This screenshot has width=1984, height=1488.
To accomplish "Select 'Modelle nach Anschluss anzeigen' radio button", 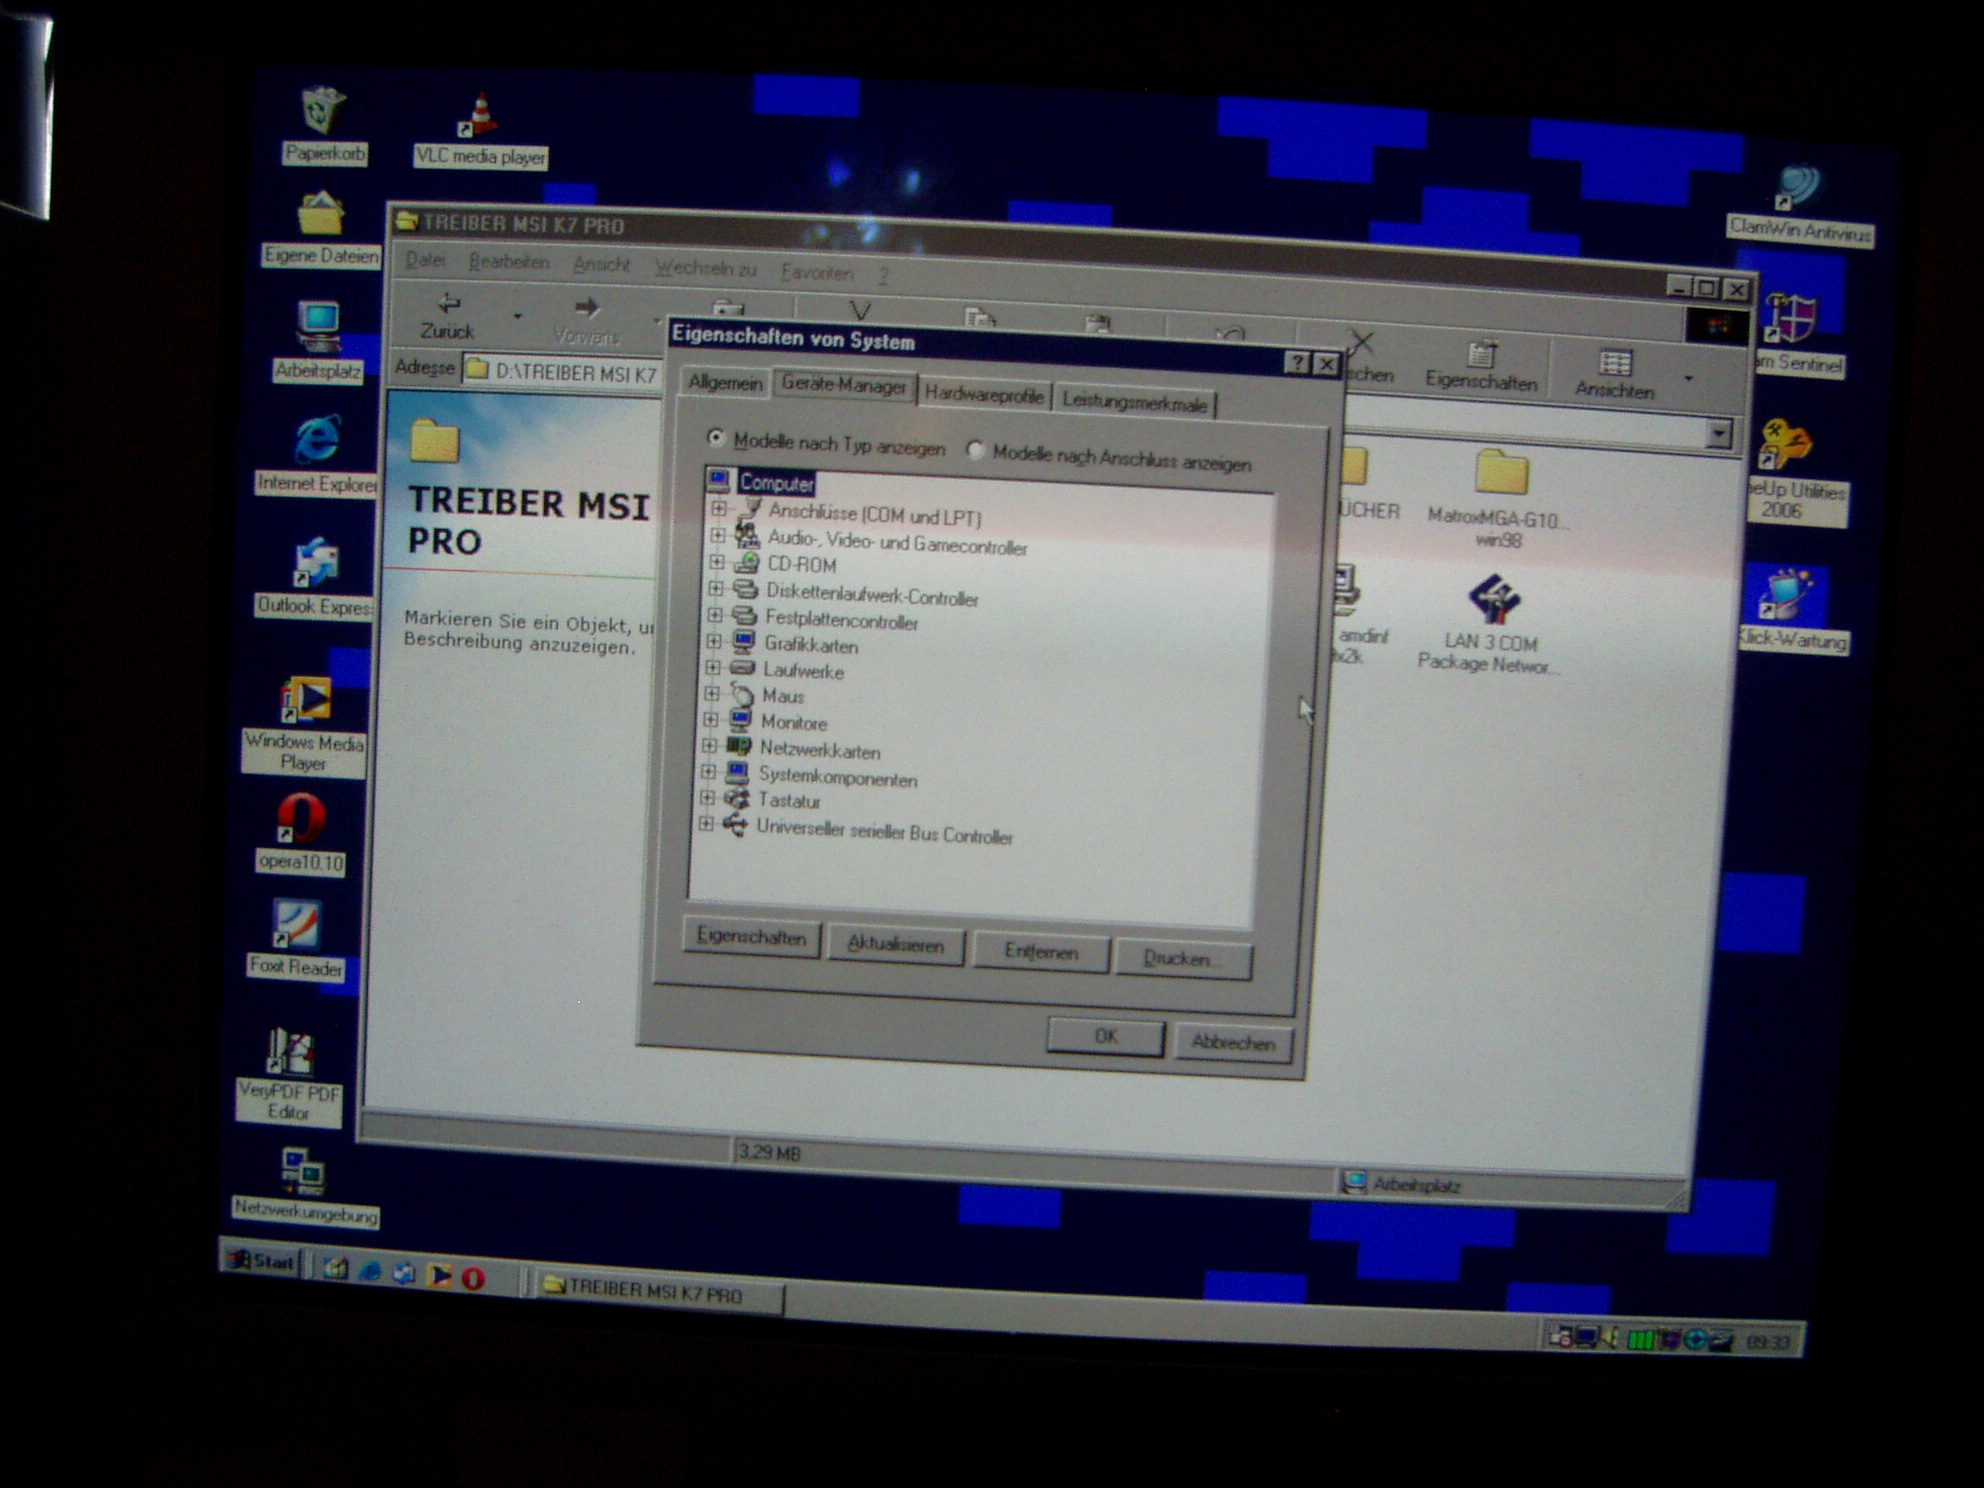I will pyautogui.click(x=975, y=450).
